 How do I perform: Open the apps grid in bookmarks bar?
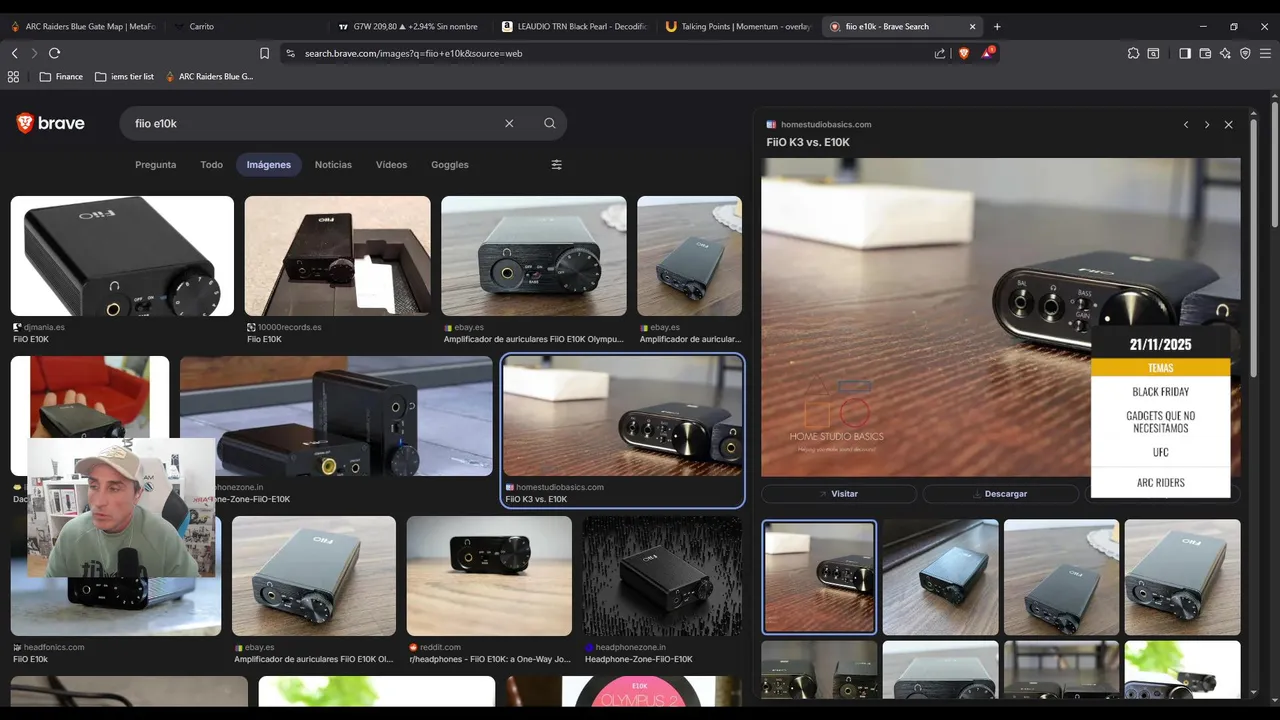[13, 76]
